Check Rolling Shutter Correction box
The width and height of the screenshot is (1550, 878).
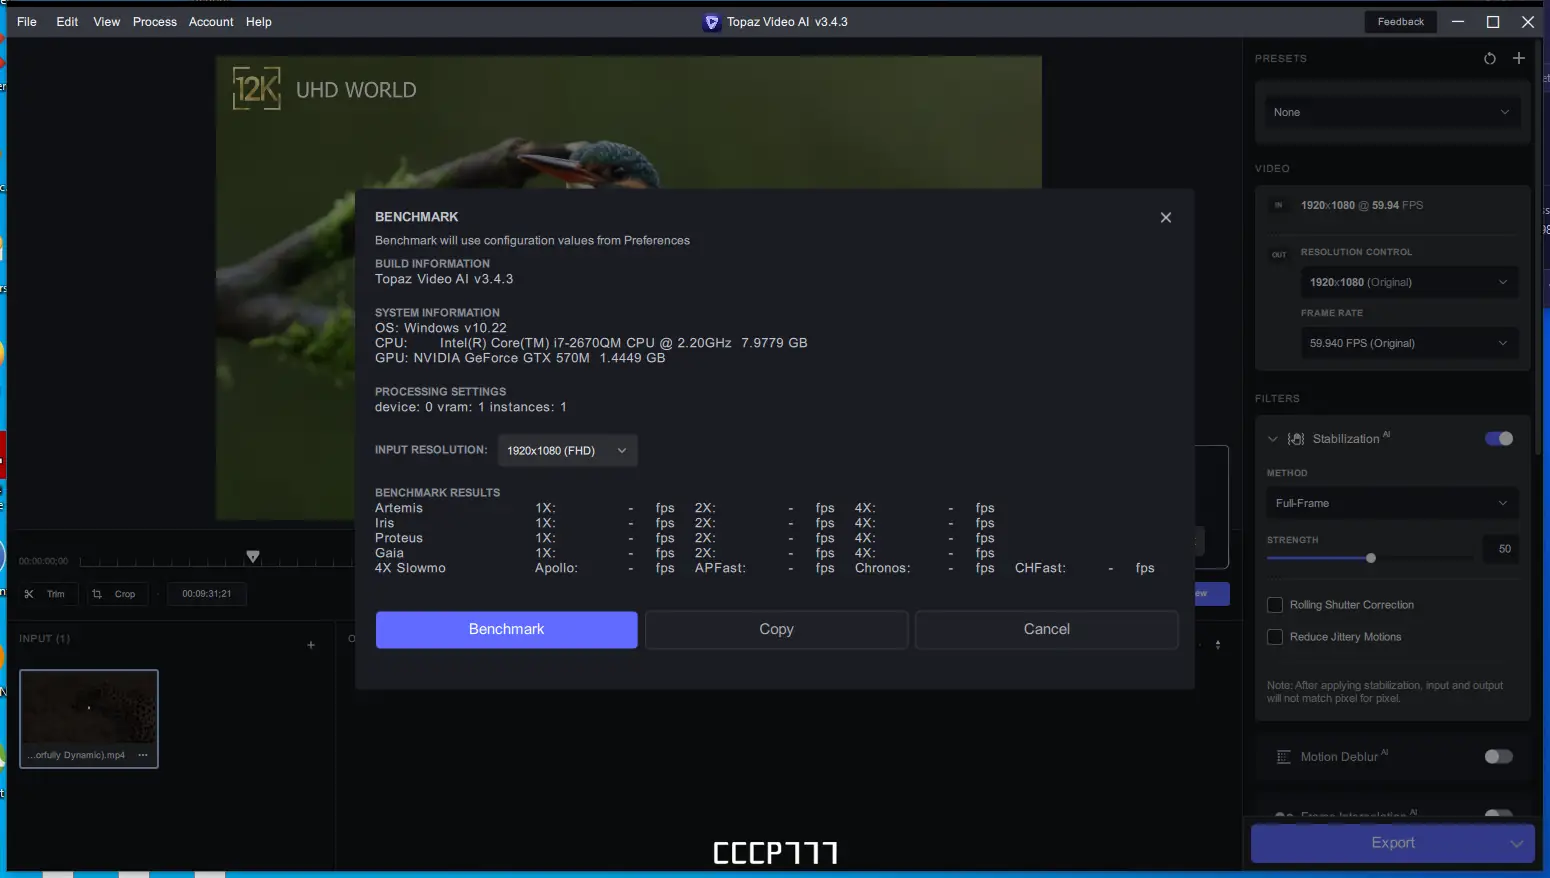pyautogui.click(x=1275, y=605)
